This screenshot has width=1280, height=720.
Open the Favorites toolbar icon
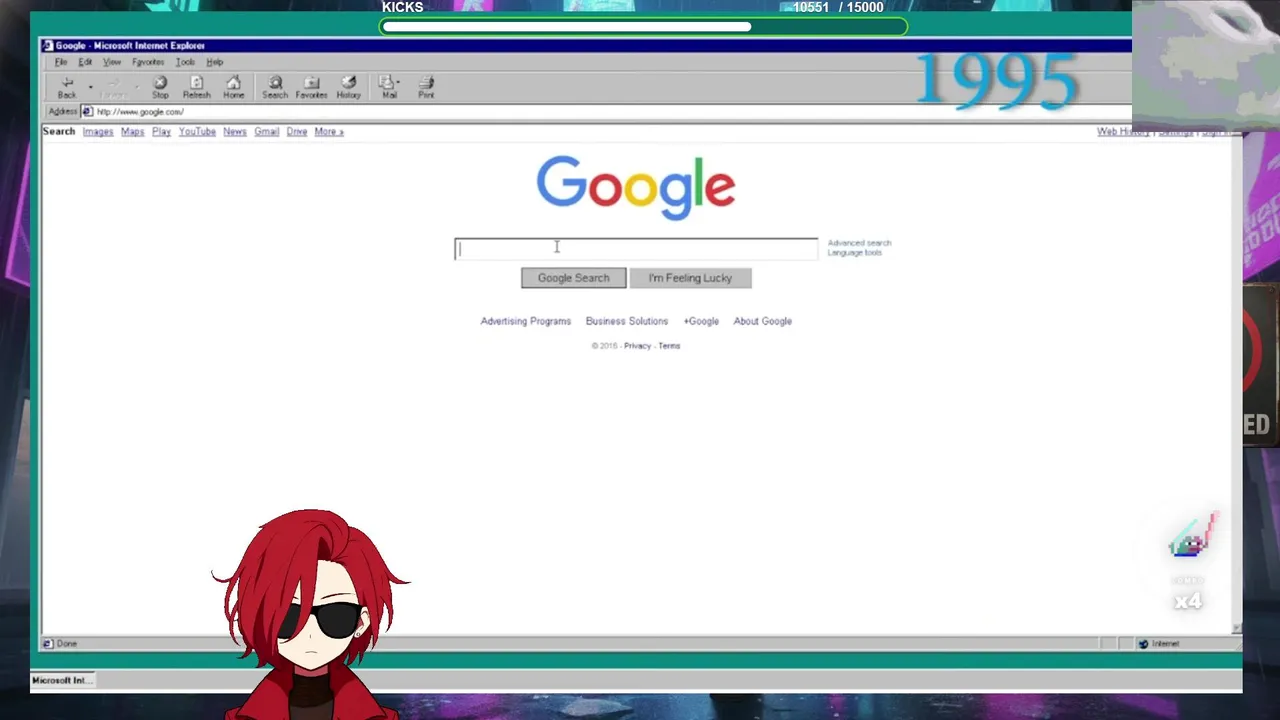(x=311, y=87)
